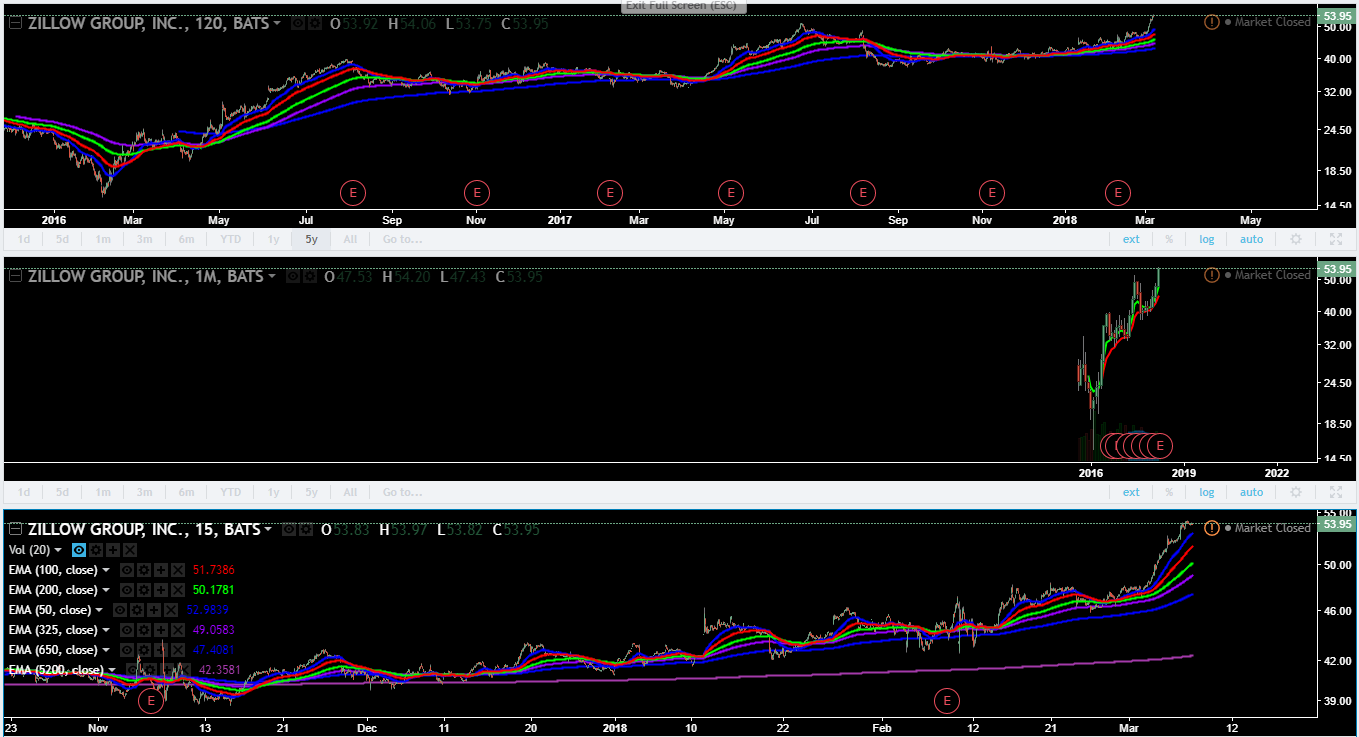Toggle visibility of the Vol (20) indicator
Image resolution: width=1359 pixels, height=737 pixels.
pos(78,550)
